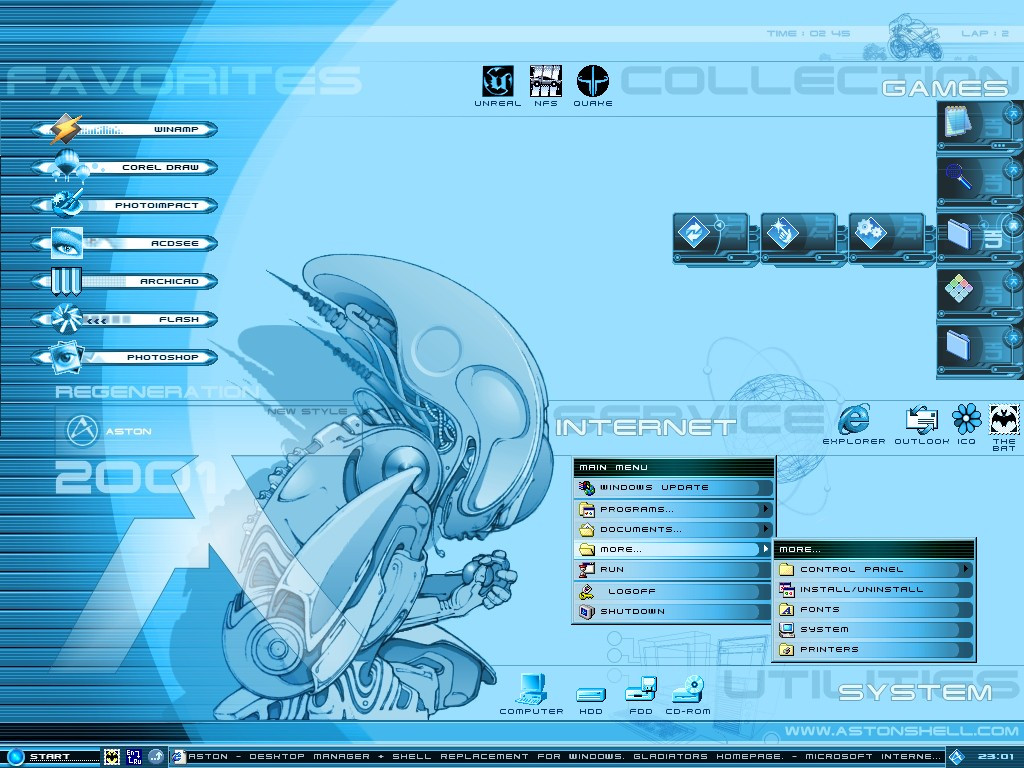This screenshot has height=768, width=1024.
Task: Open Corel Draw from Favorites
Action: pos(125,167)
